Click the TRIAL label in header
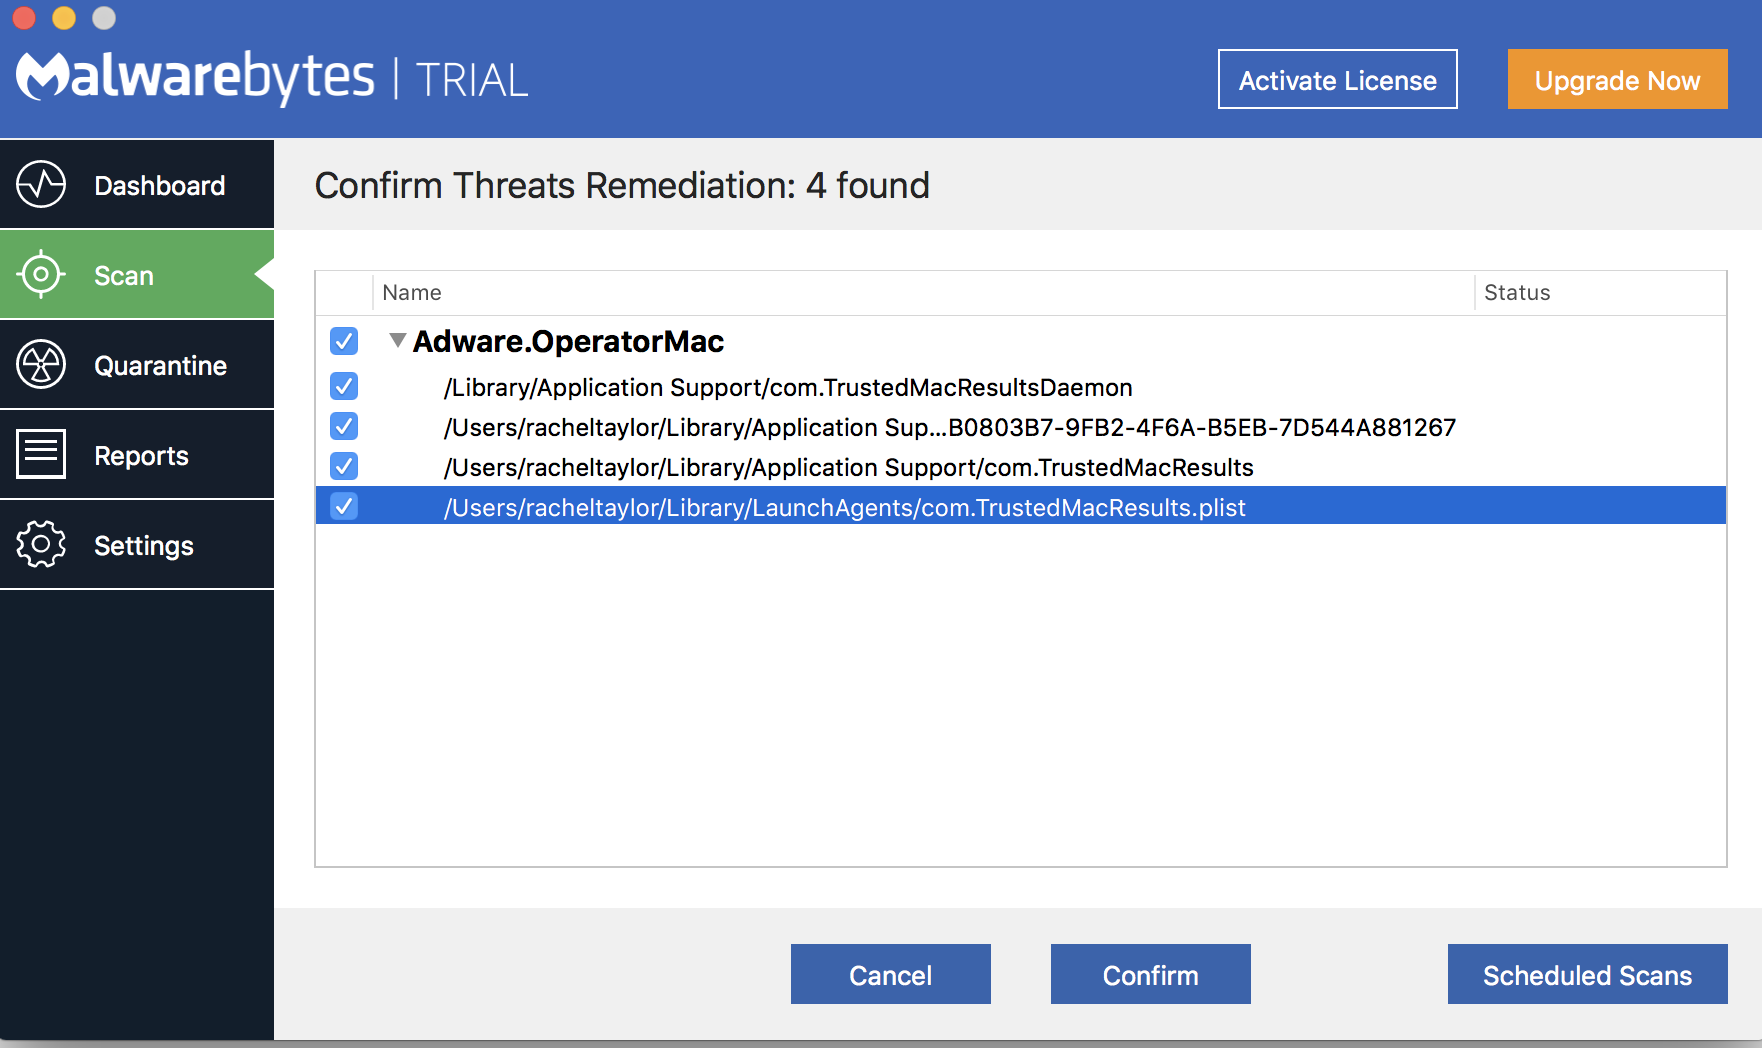 click(x=472, y=81)
